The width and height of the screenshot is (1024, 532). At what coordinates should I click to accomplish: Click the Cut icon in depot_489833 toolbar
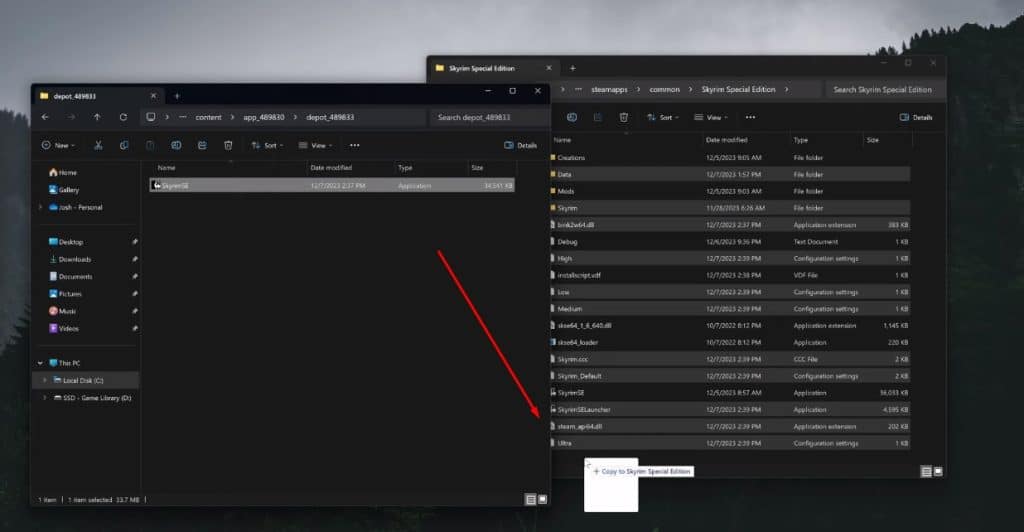(98, 145)
